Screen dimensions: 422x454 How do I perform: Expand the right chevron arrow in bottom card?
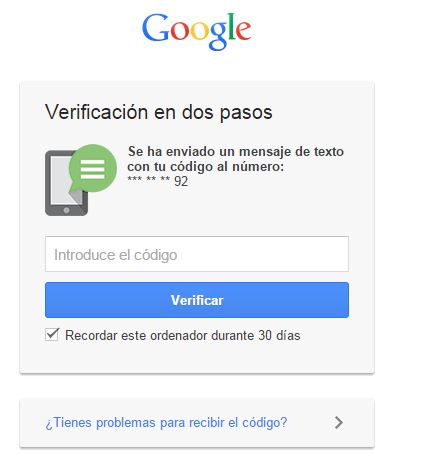coord(339,422)
